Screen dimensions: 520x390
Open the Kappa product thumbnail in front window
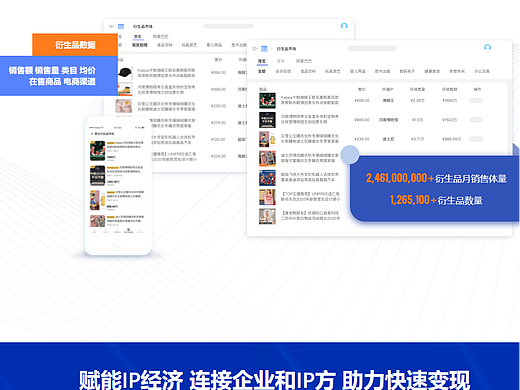[x=267, y=101]
